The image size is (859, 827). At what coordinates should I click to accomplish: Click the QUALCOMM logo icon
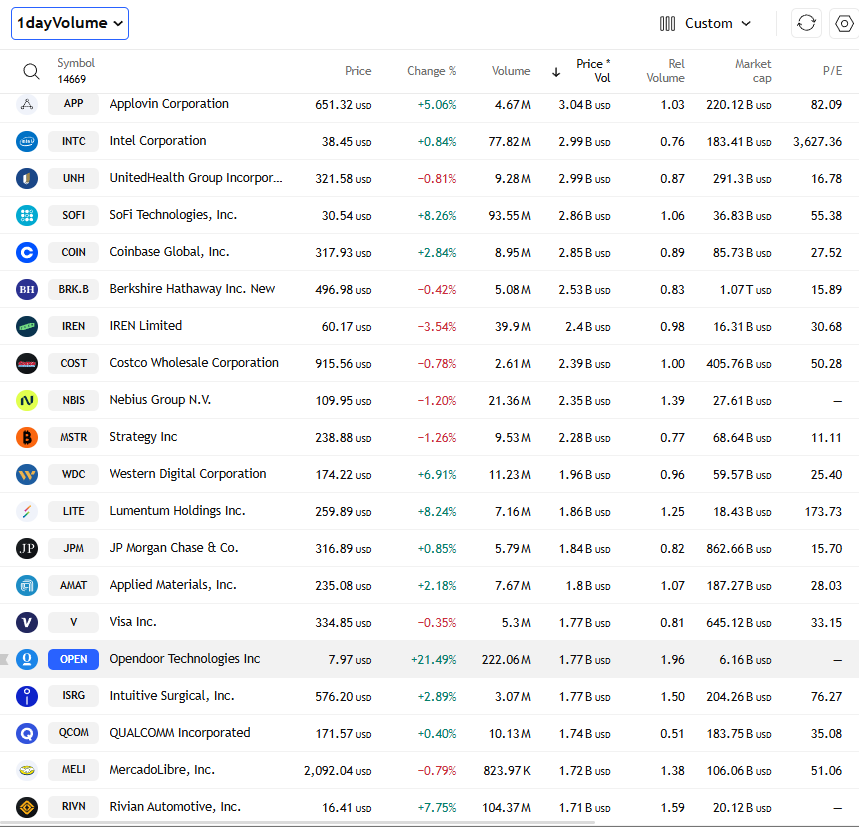click(27, 733)
